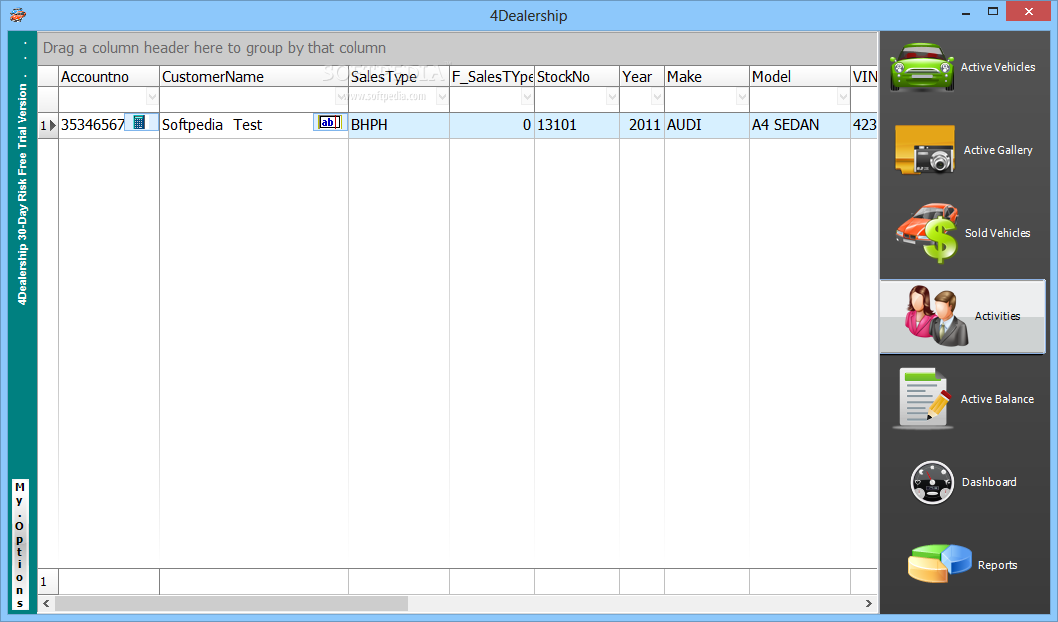The height and width of the screenshot is (622, 1058).
Task: Open CustomerName filter dropdown
Action: click(341, 98)
